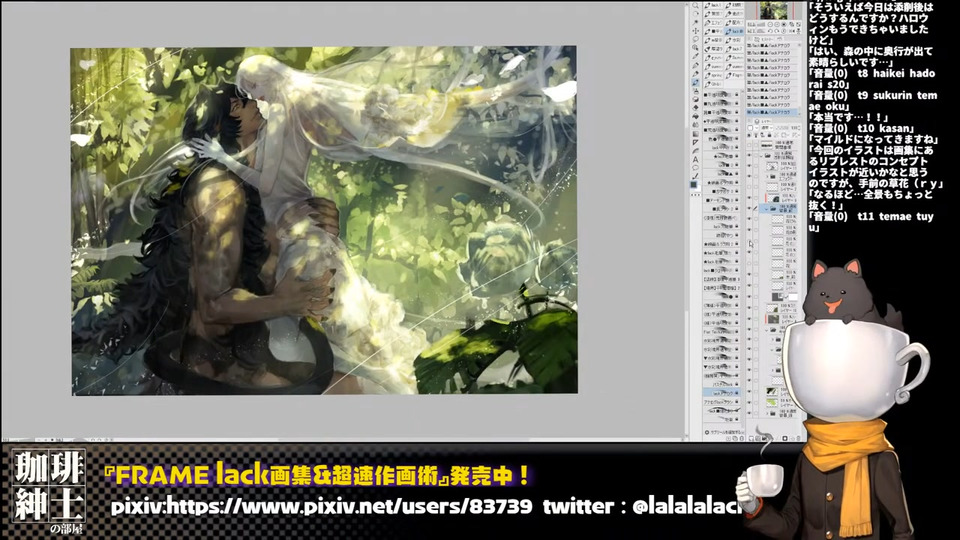Select the For TechArt brush

click(x=722, y=332)
